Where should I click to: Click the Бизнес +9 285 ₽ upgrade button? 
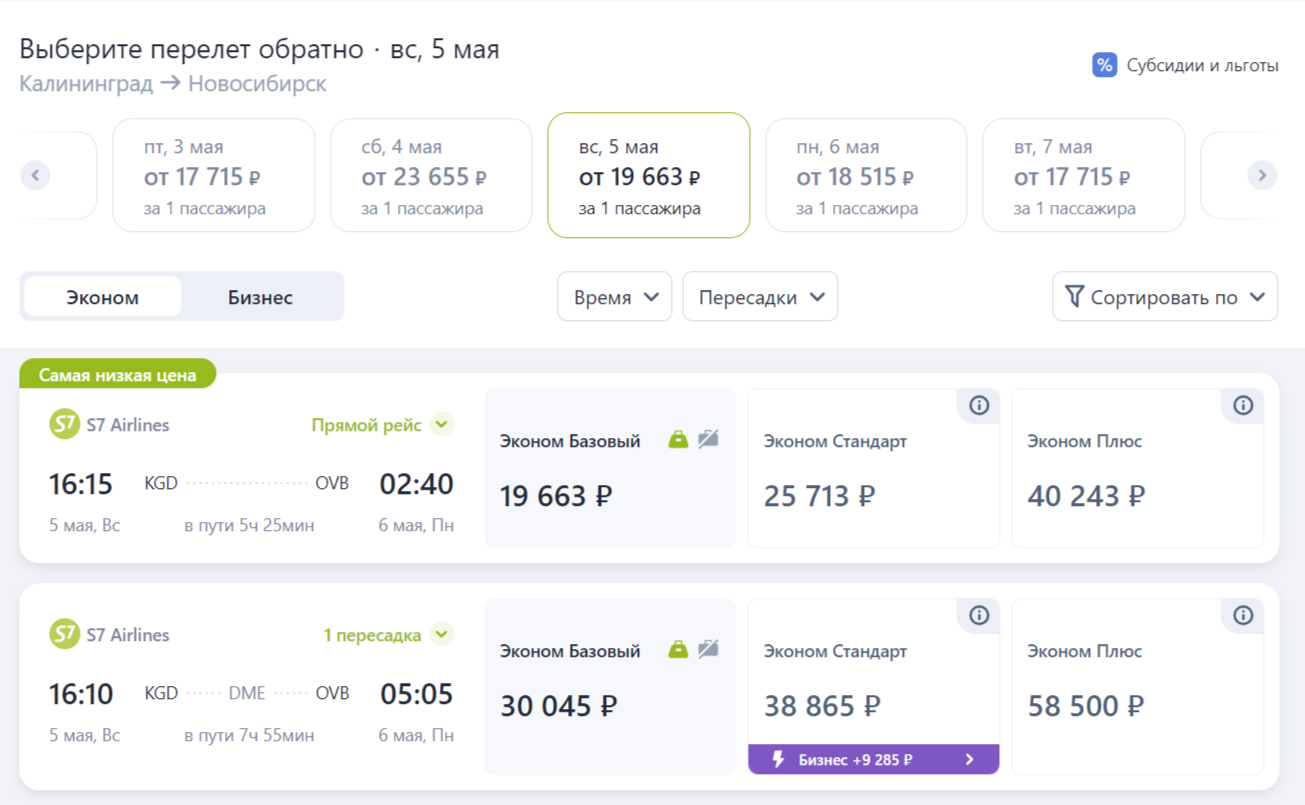pos(873,760)
